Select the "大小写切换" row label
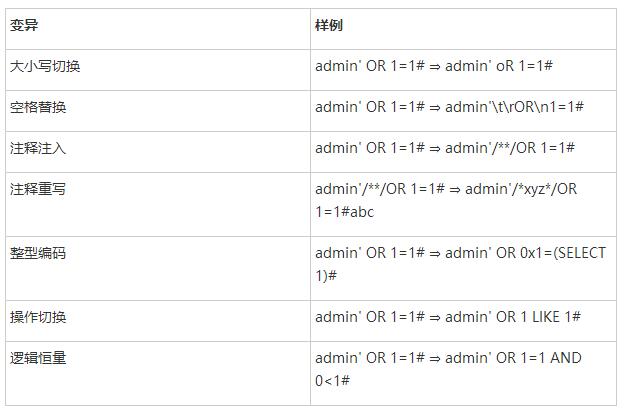Image resolution: width=625 pixels, height=413 pixels. pyautogui.click(x=45, y=65)
